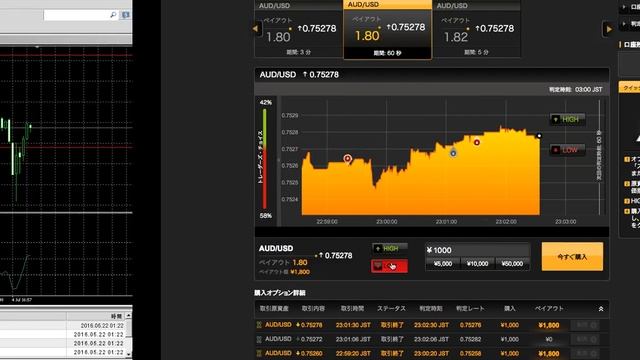This screenshot has width=640, height=360.
Task: Click hourglass icon of the 22:59:20 JST row
Action: point(259,353)
